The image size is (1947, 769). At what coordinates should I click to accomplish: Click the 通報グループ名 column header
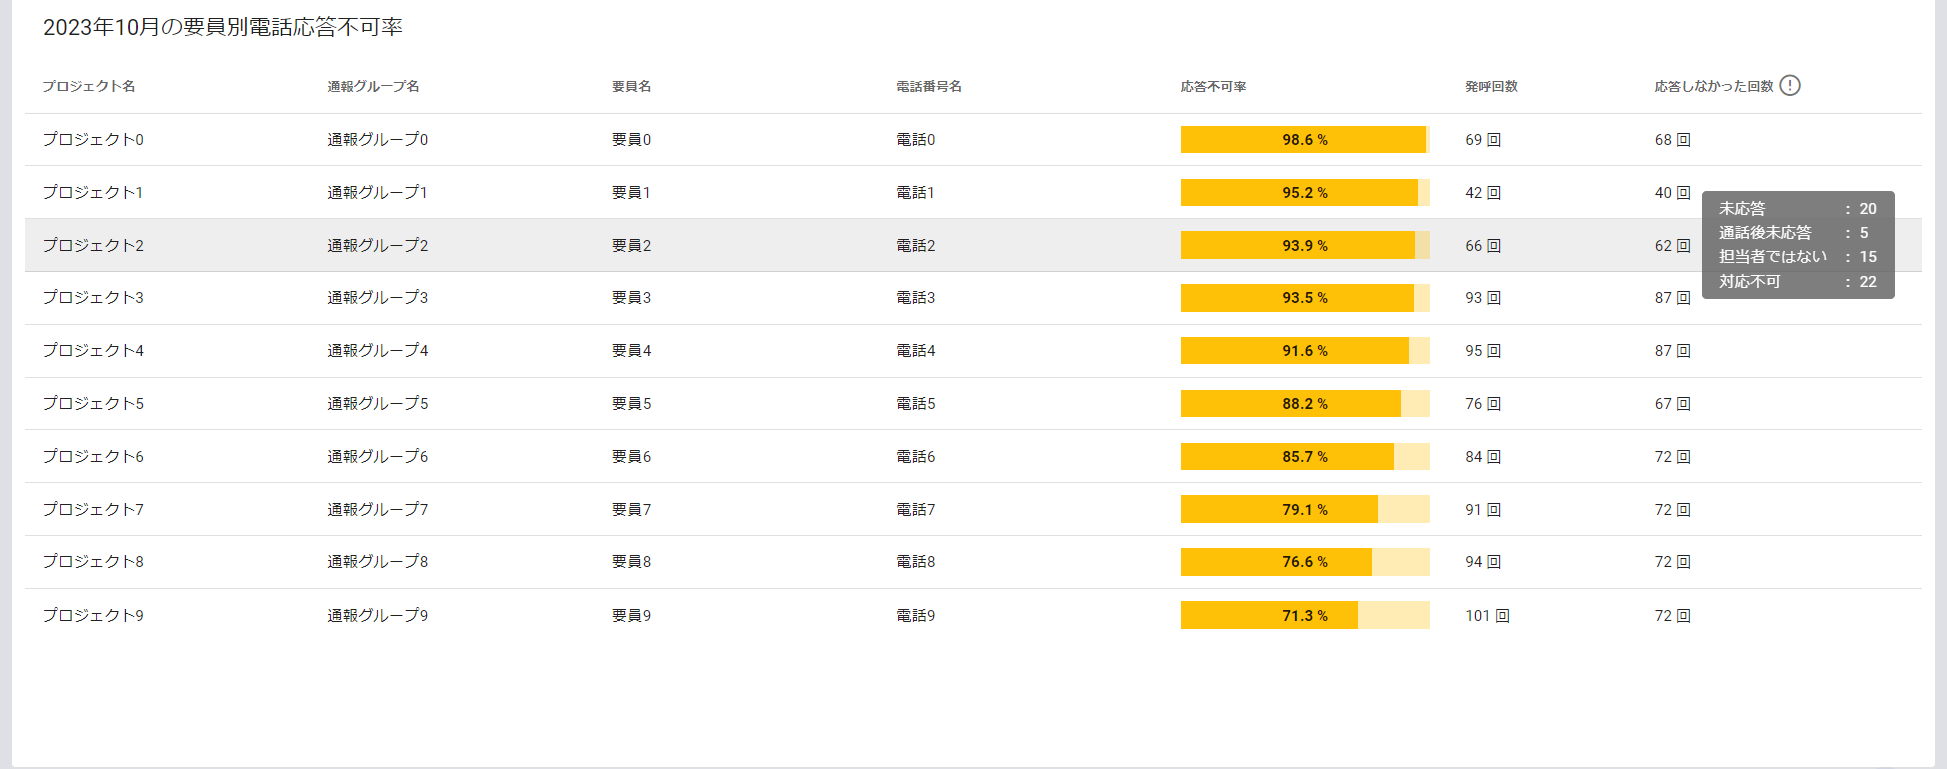(x=373, y=87)
